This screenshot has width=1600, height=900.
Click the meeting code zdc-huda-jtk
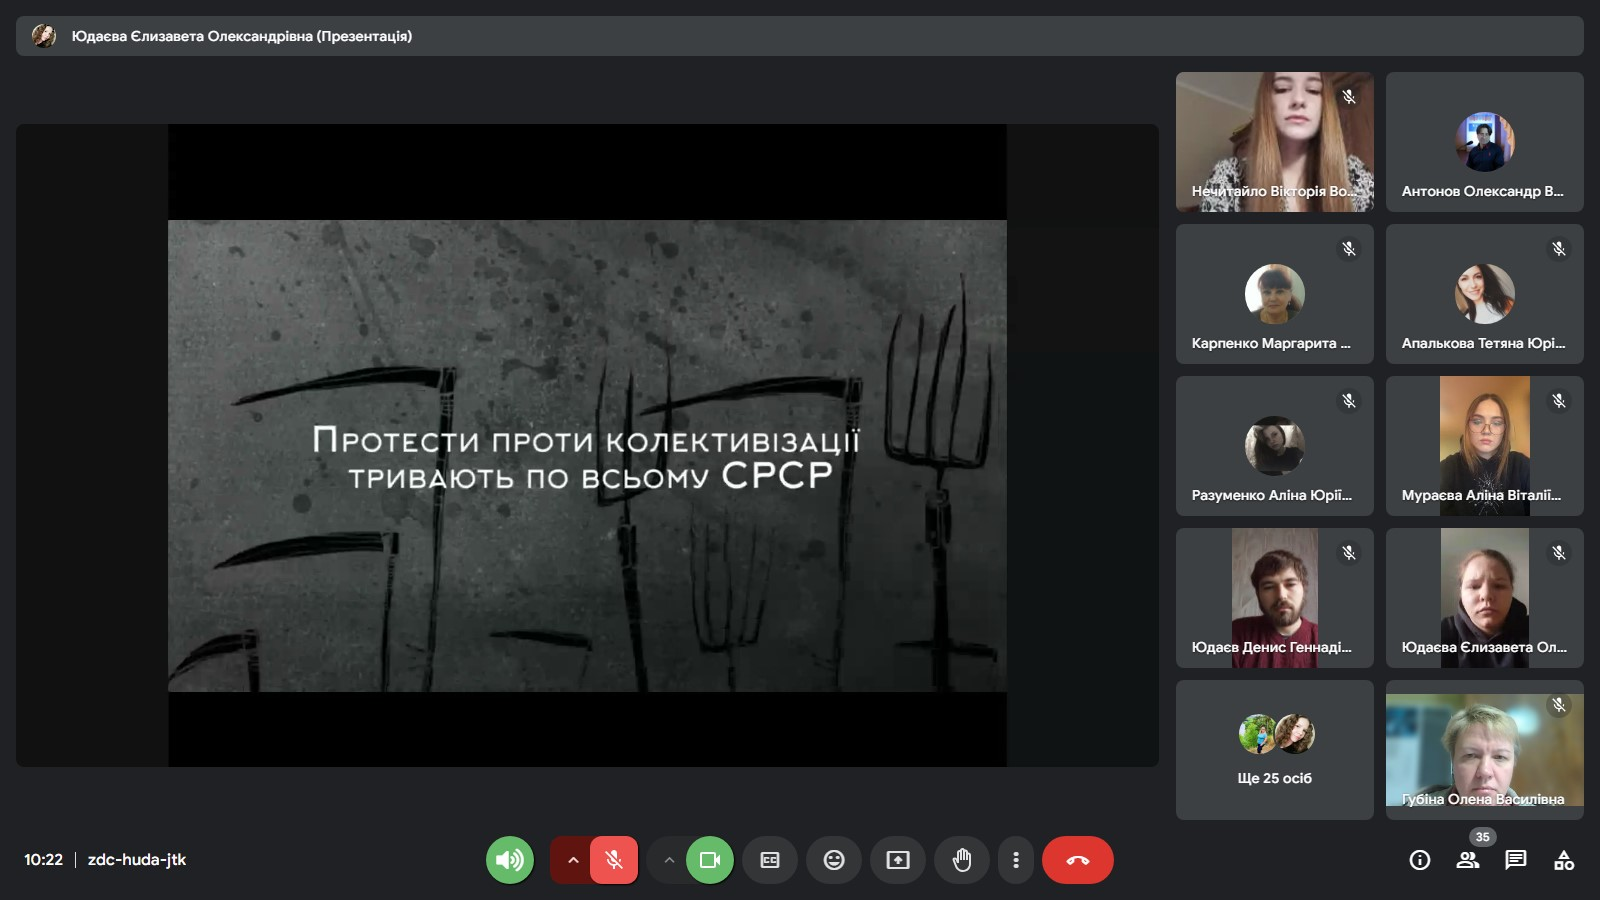137,860
